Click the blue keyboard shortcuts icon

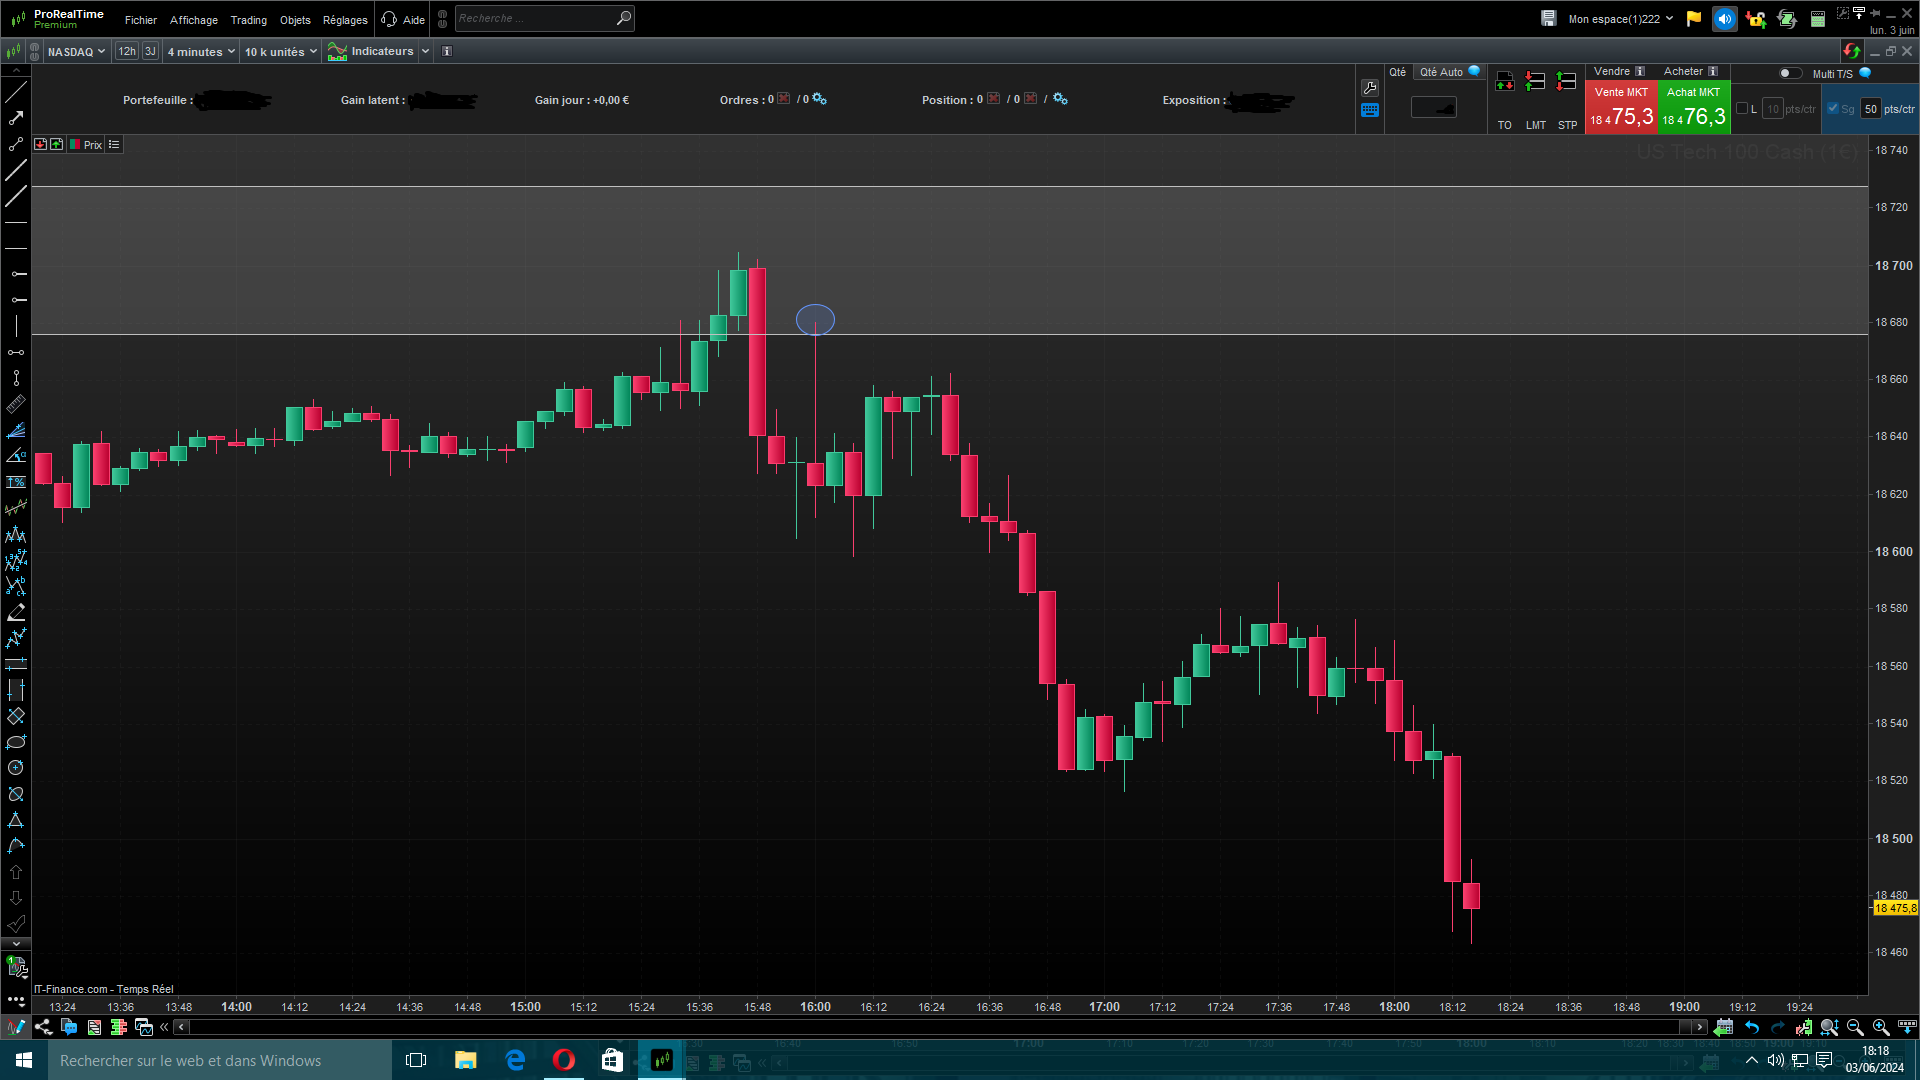point(1370,110)
